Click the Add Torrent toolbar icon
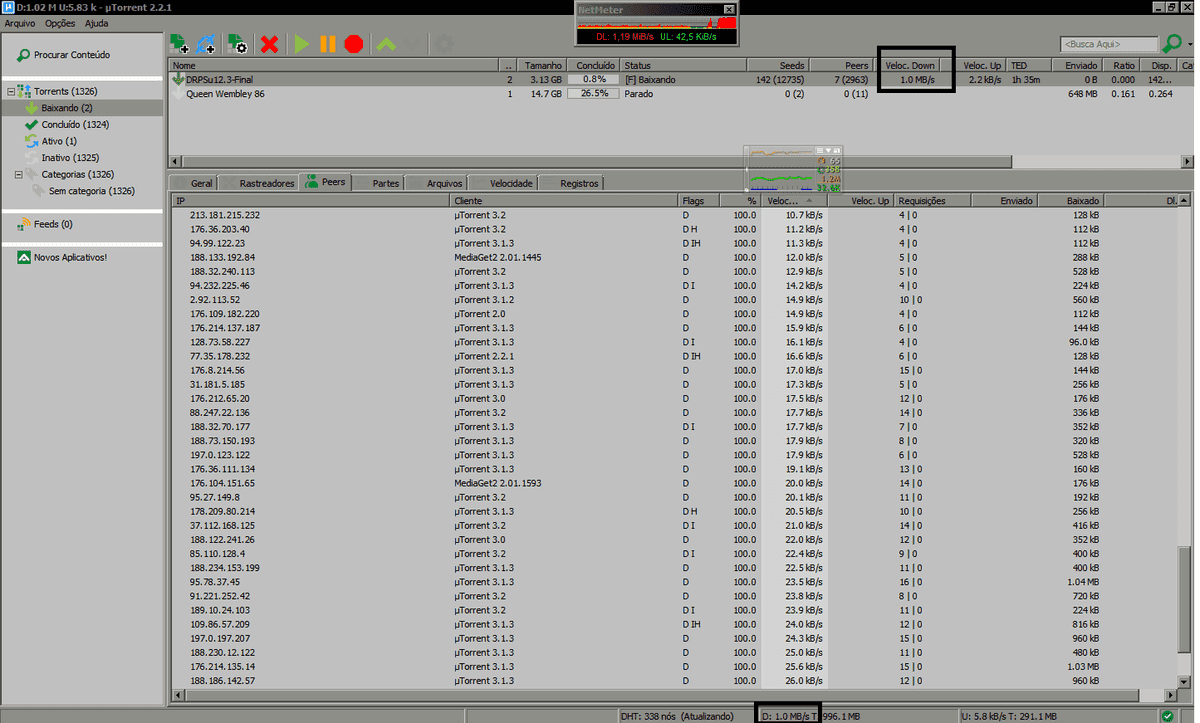Image resolution: width=1200 pixels, height=723 pixels. pyautogui.click(x=180, y=44)
